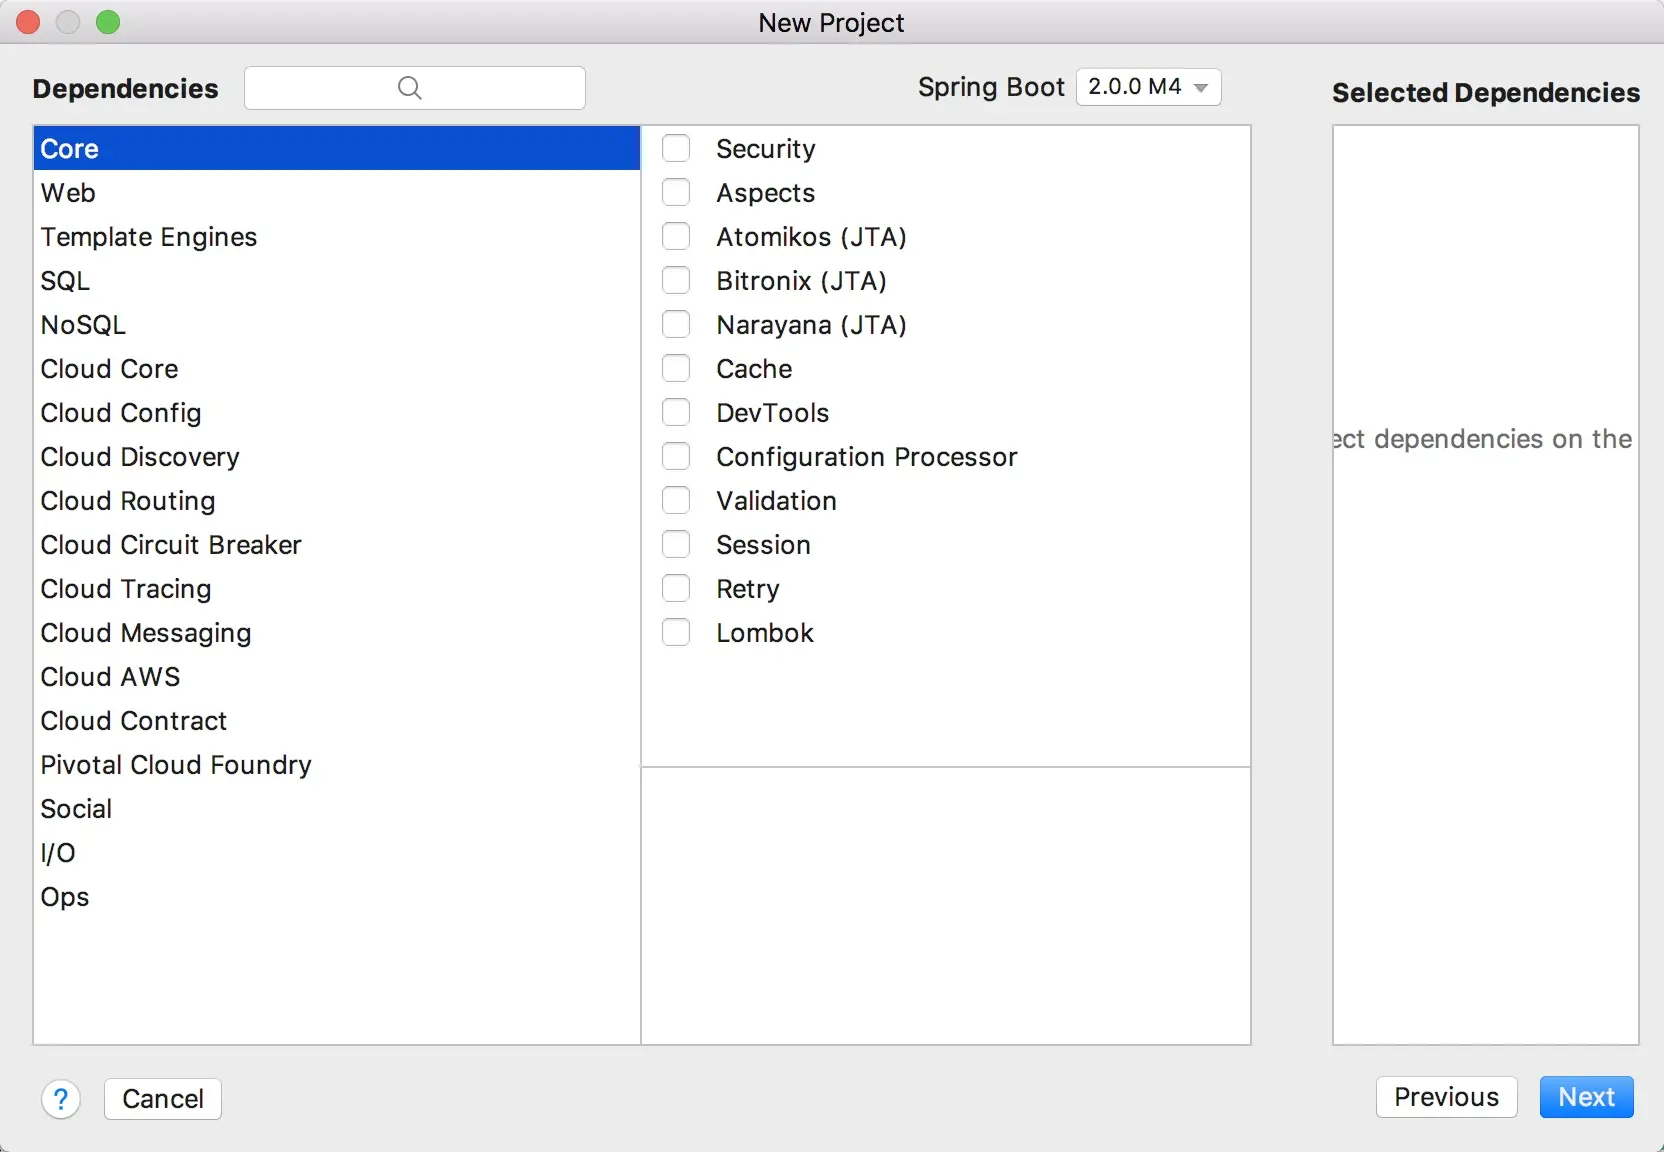1664x1152 pixels.
Task: Open the Spring Boot version dropdown
Action: [x=1148, y=87]
